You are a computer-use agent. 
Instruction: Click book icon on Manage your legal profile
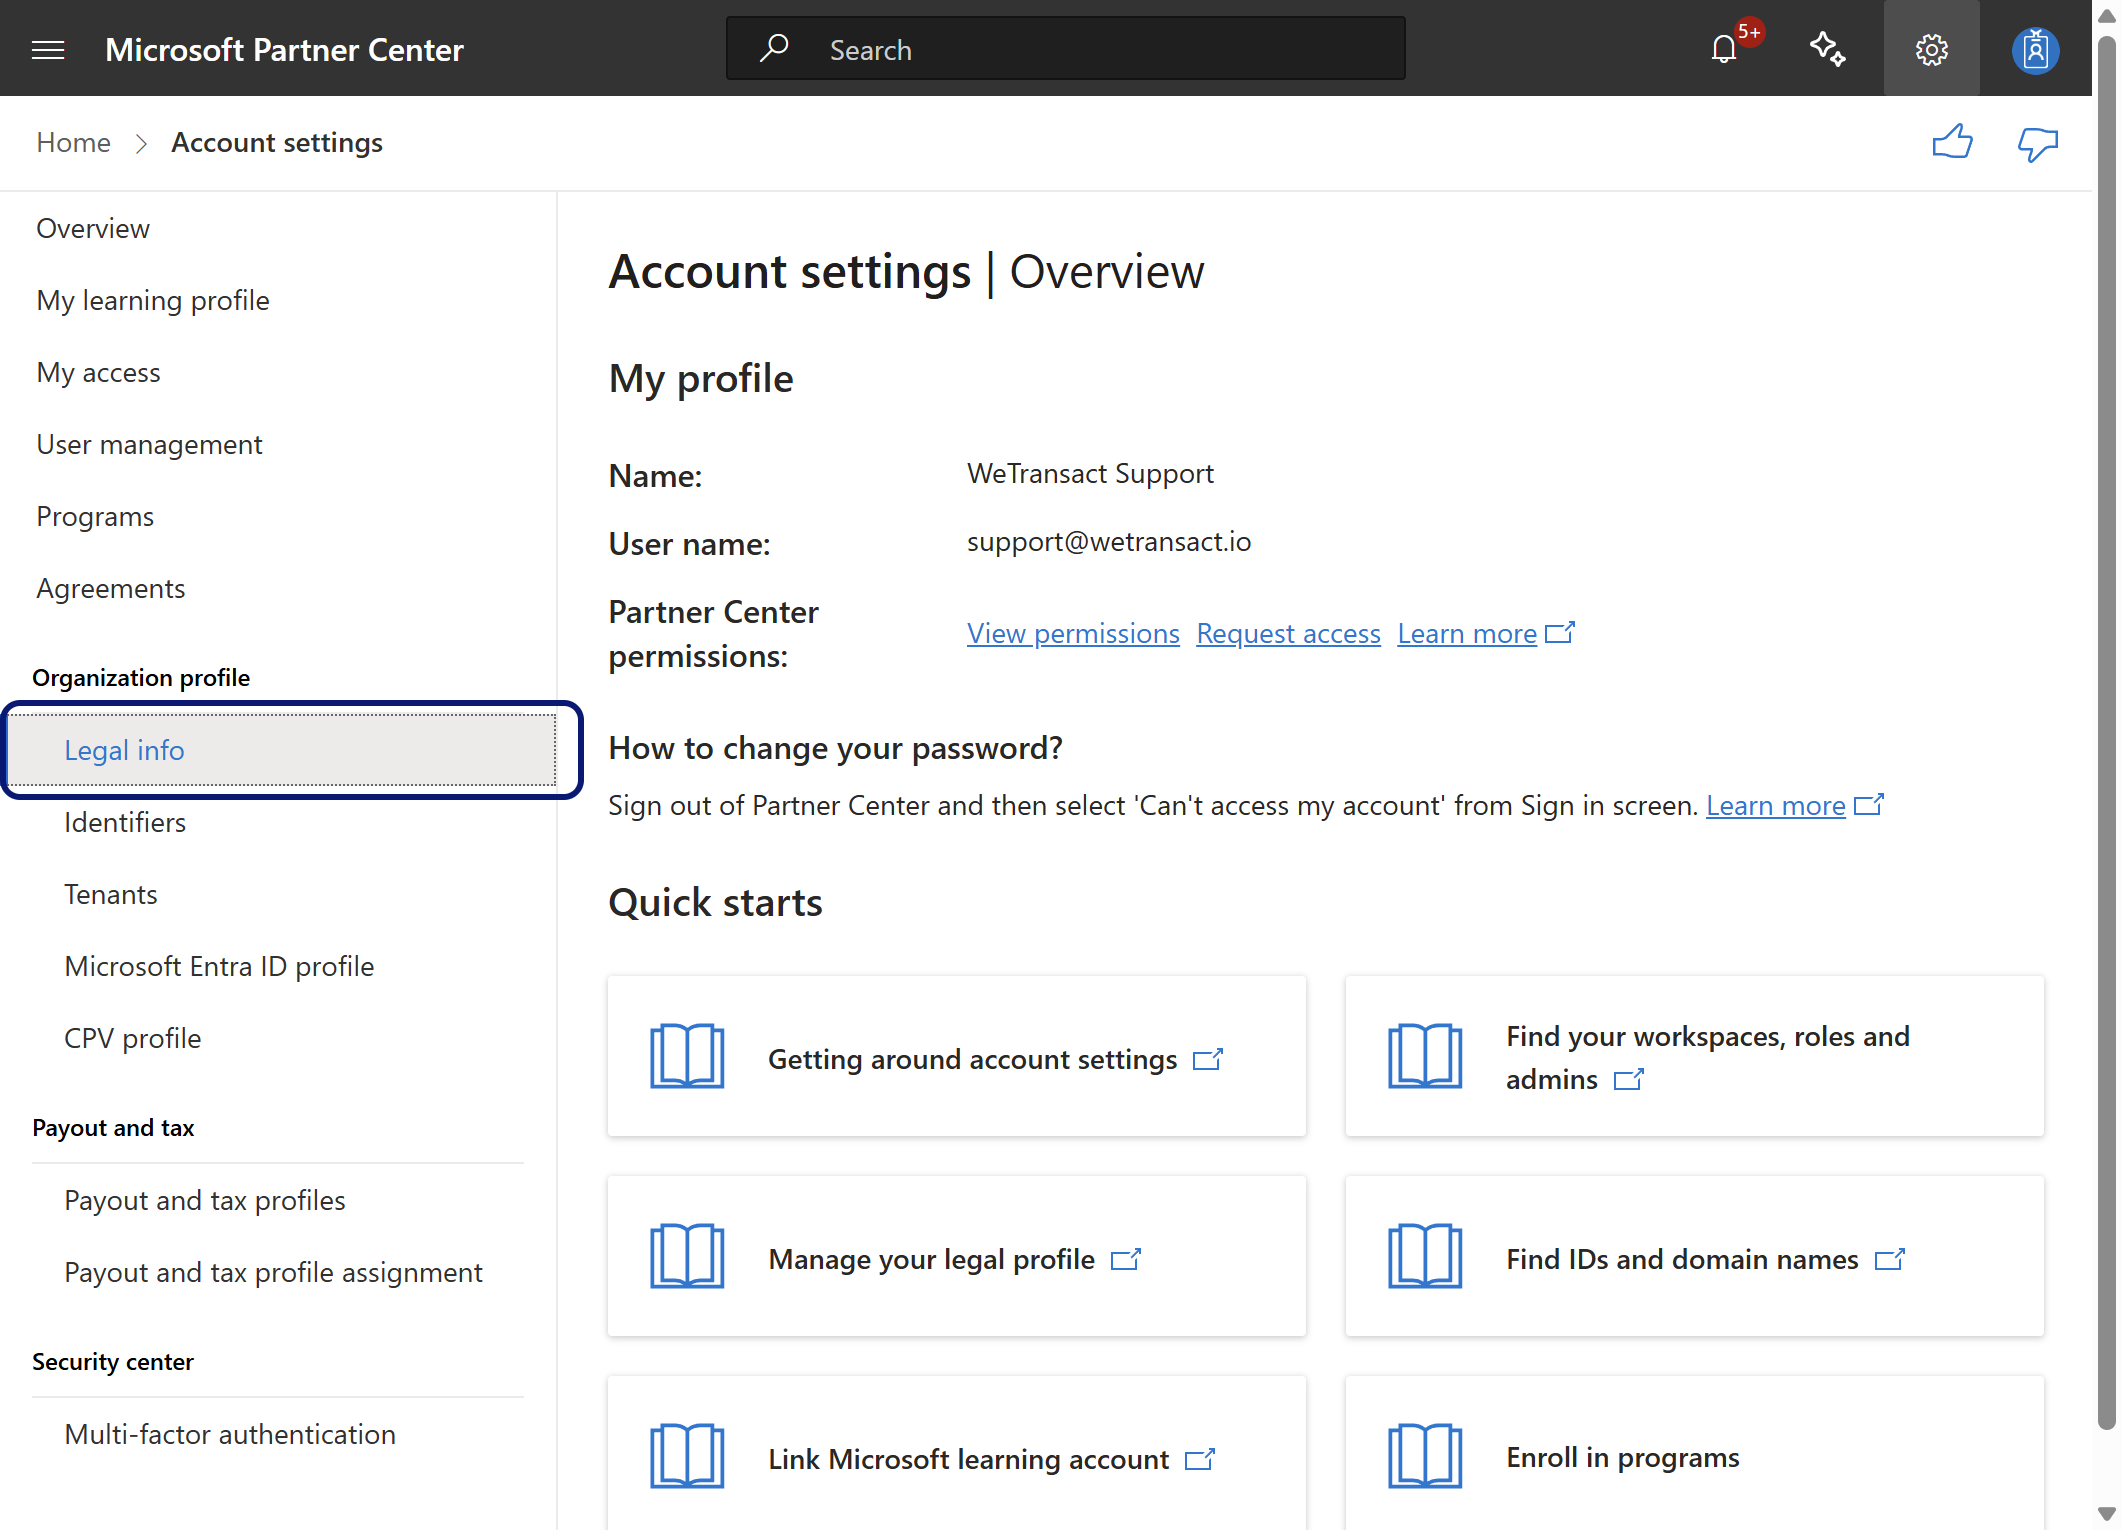tap(687, 1256)
